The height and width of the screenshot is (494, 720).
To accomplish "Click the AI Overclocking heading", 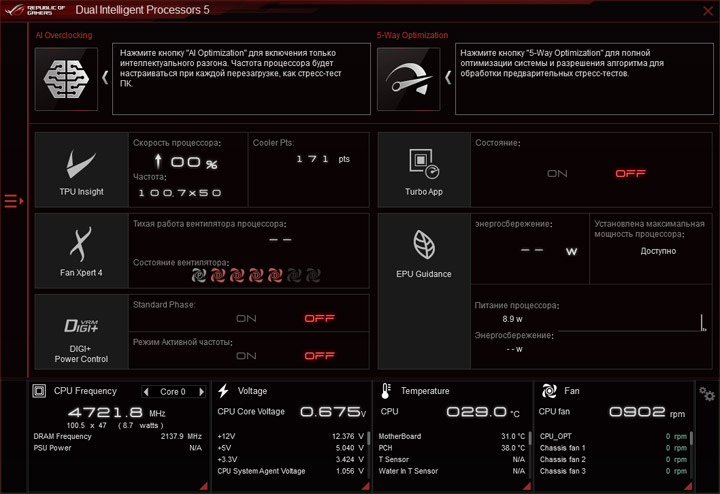I will (64, 35).
